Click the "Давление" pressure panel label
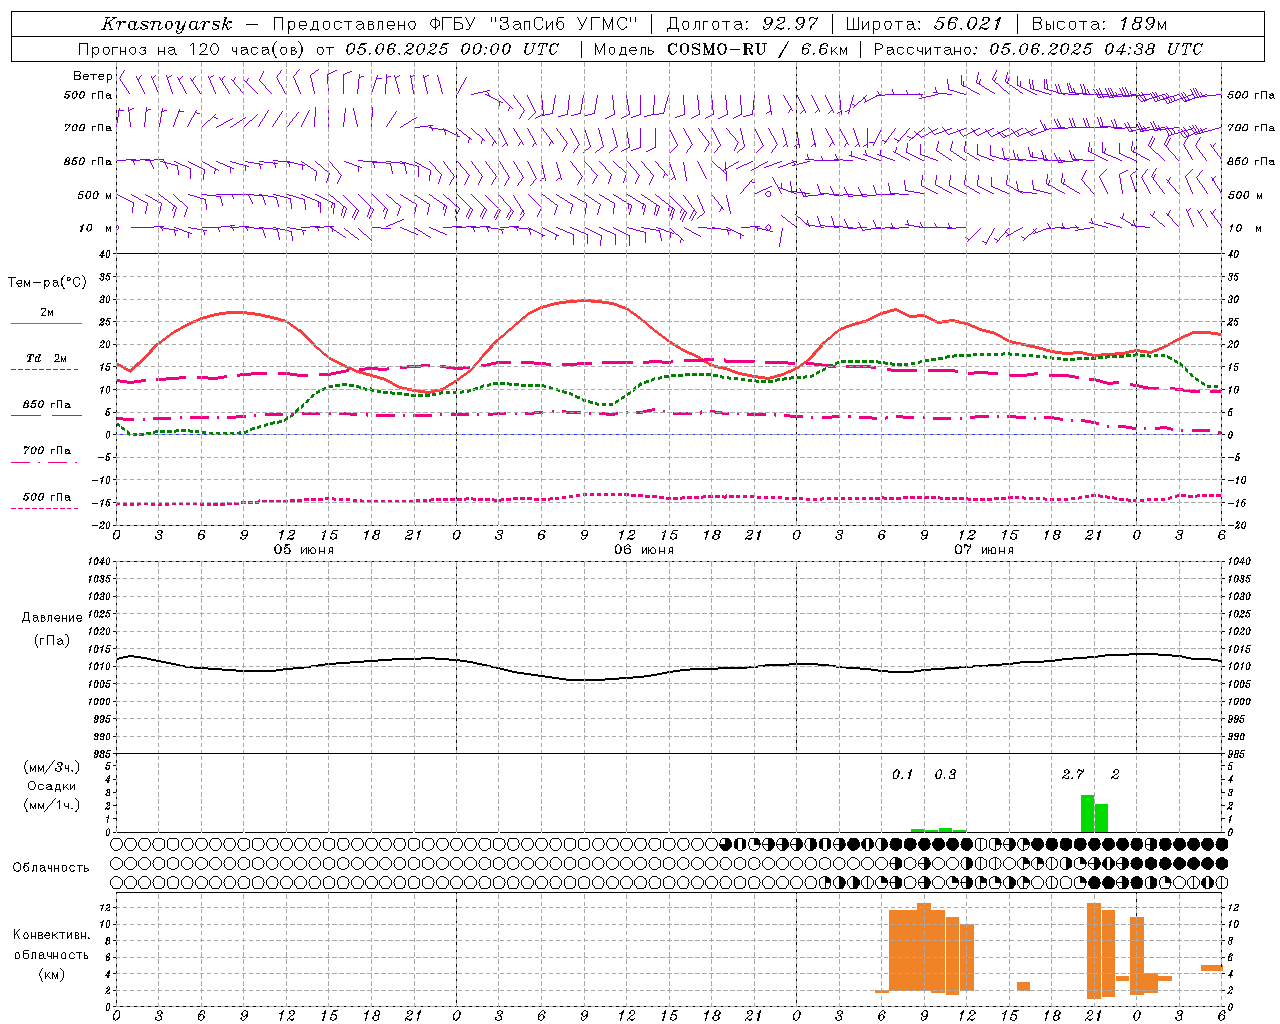Image resolution: width=1280 pixels, height=1024 pixels. tap(52, 618)
